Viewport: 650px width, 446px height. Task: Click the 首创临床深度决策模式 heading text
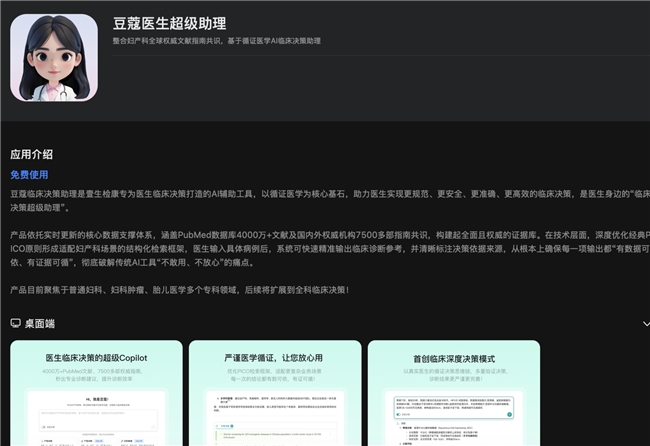[453, 357]
